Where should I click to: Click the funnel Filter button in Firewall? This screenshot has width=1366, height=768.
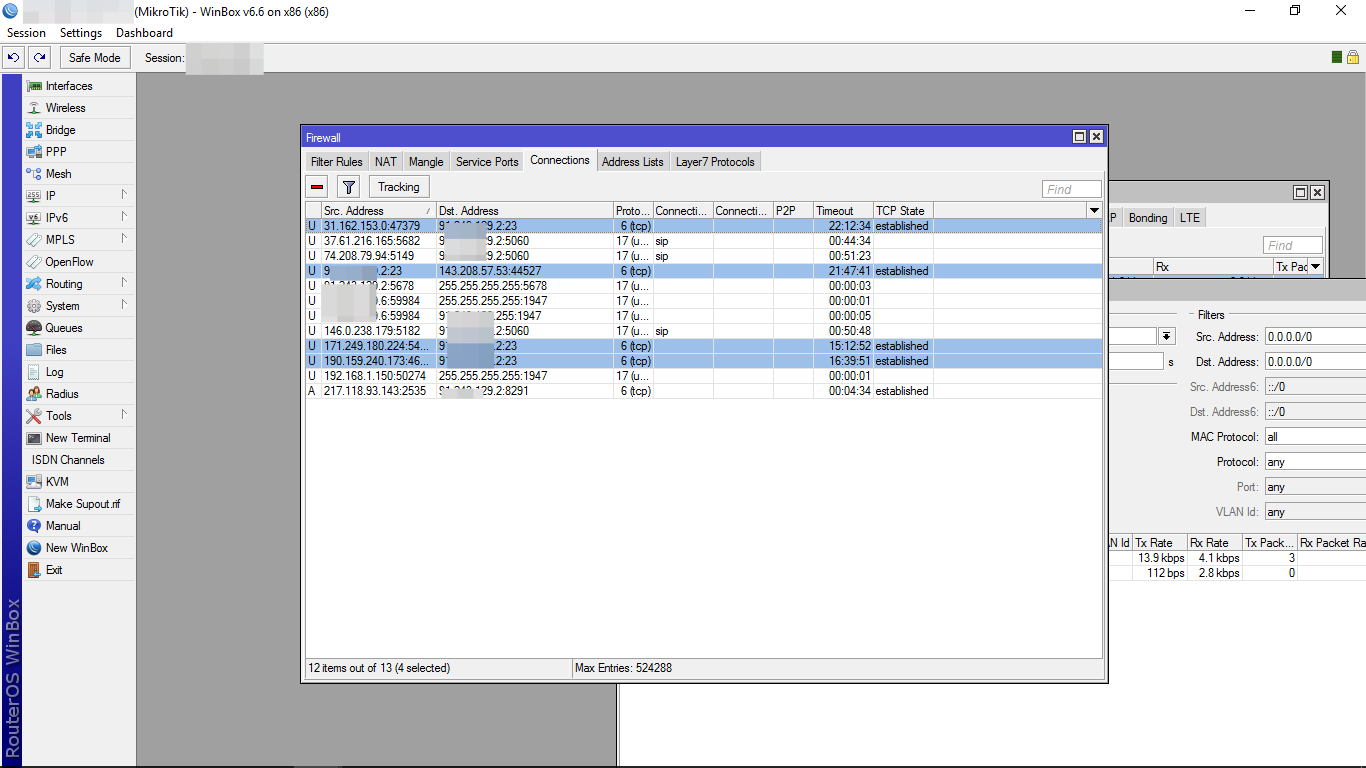click(348, 187)
